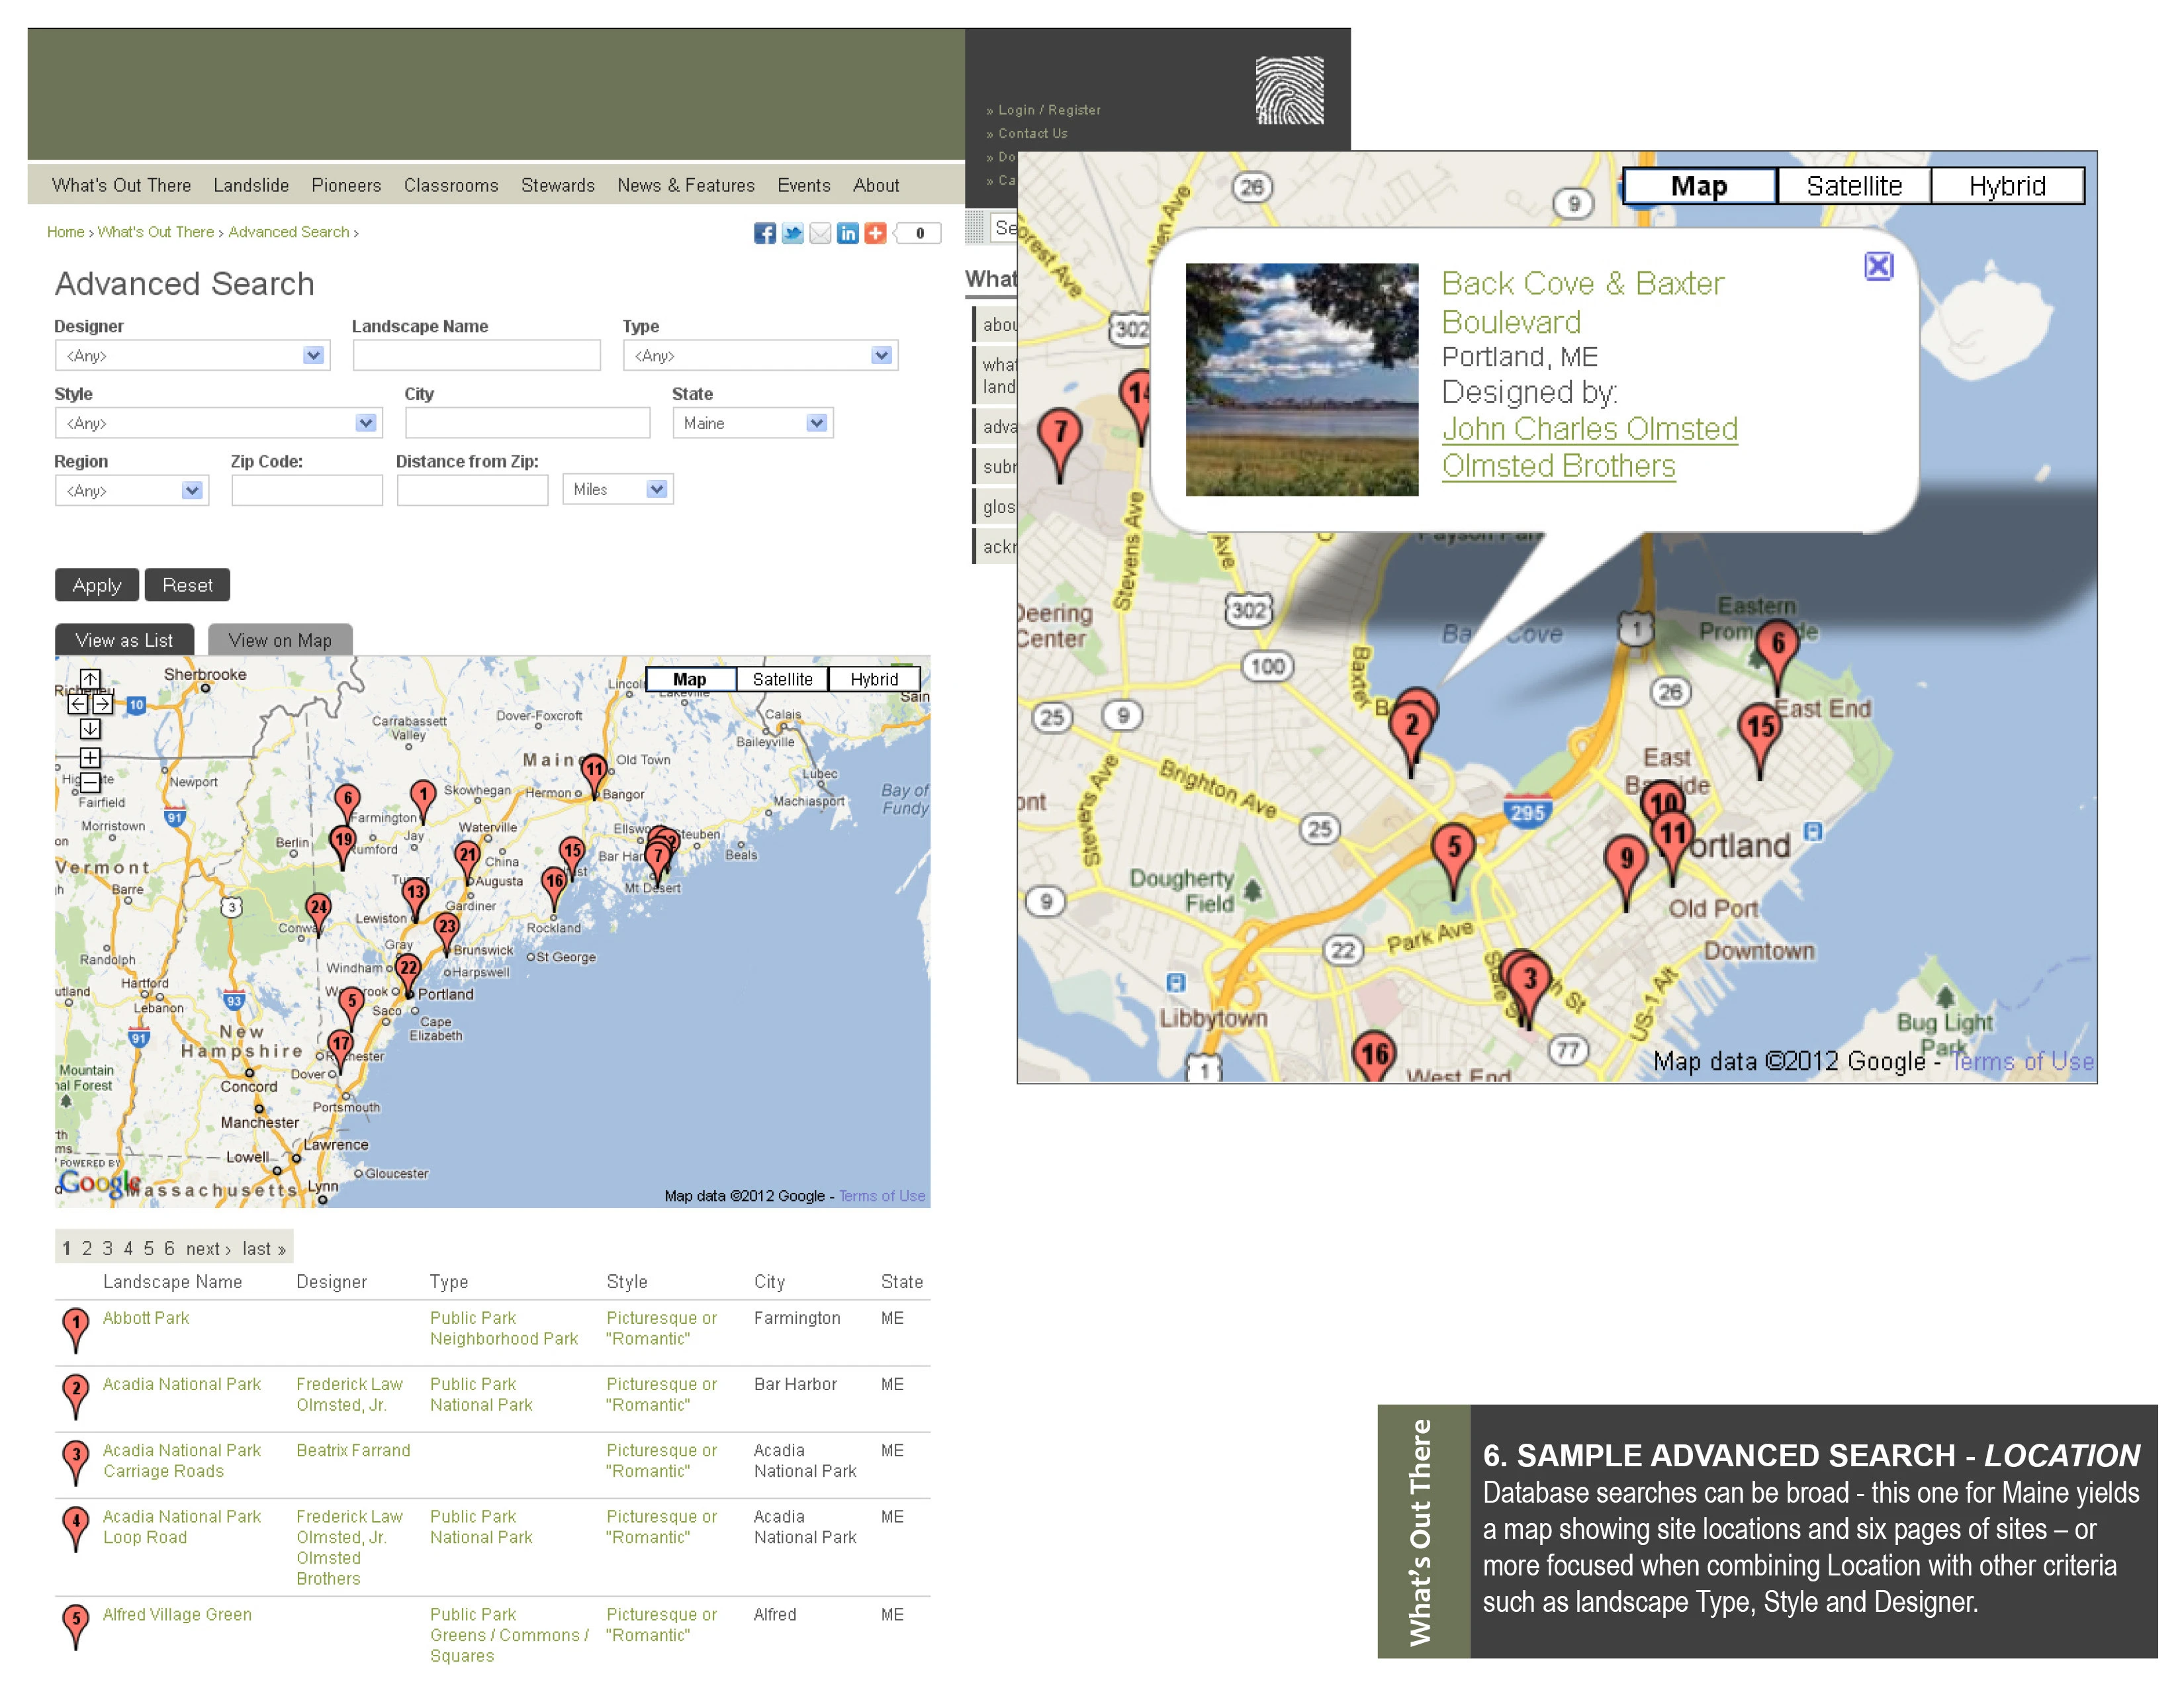Share page via Facebook icon
The width and height of the screenshot is (2184, 1688).
tap(765, 233)
